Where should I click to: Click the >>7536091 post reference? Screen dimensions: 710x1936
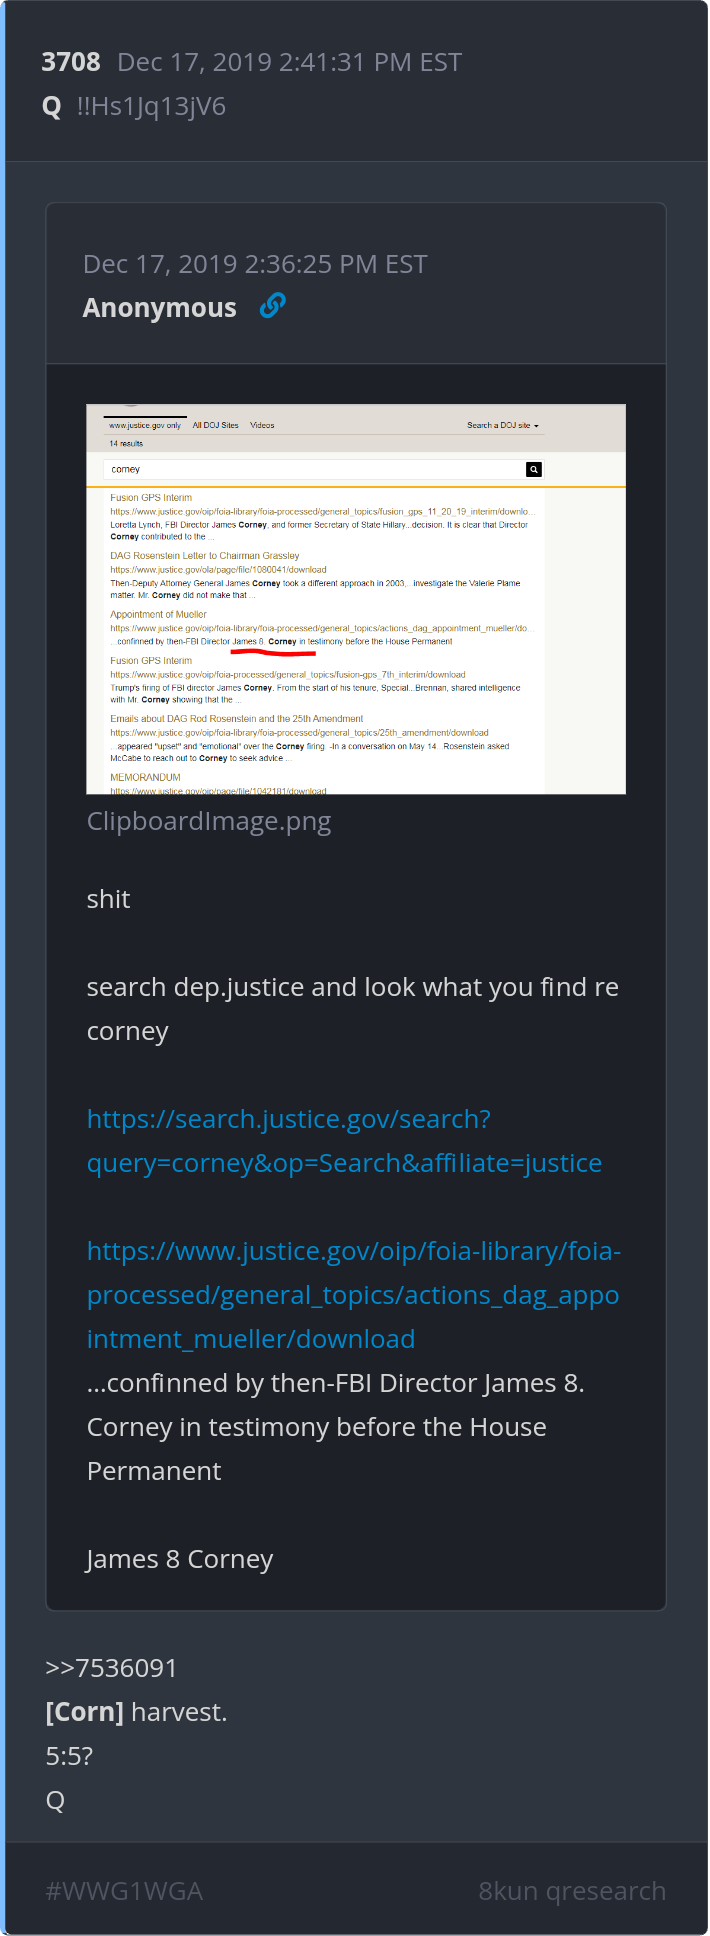[111, 1668]
